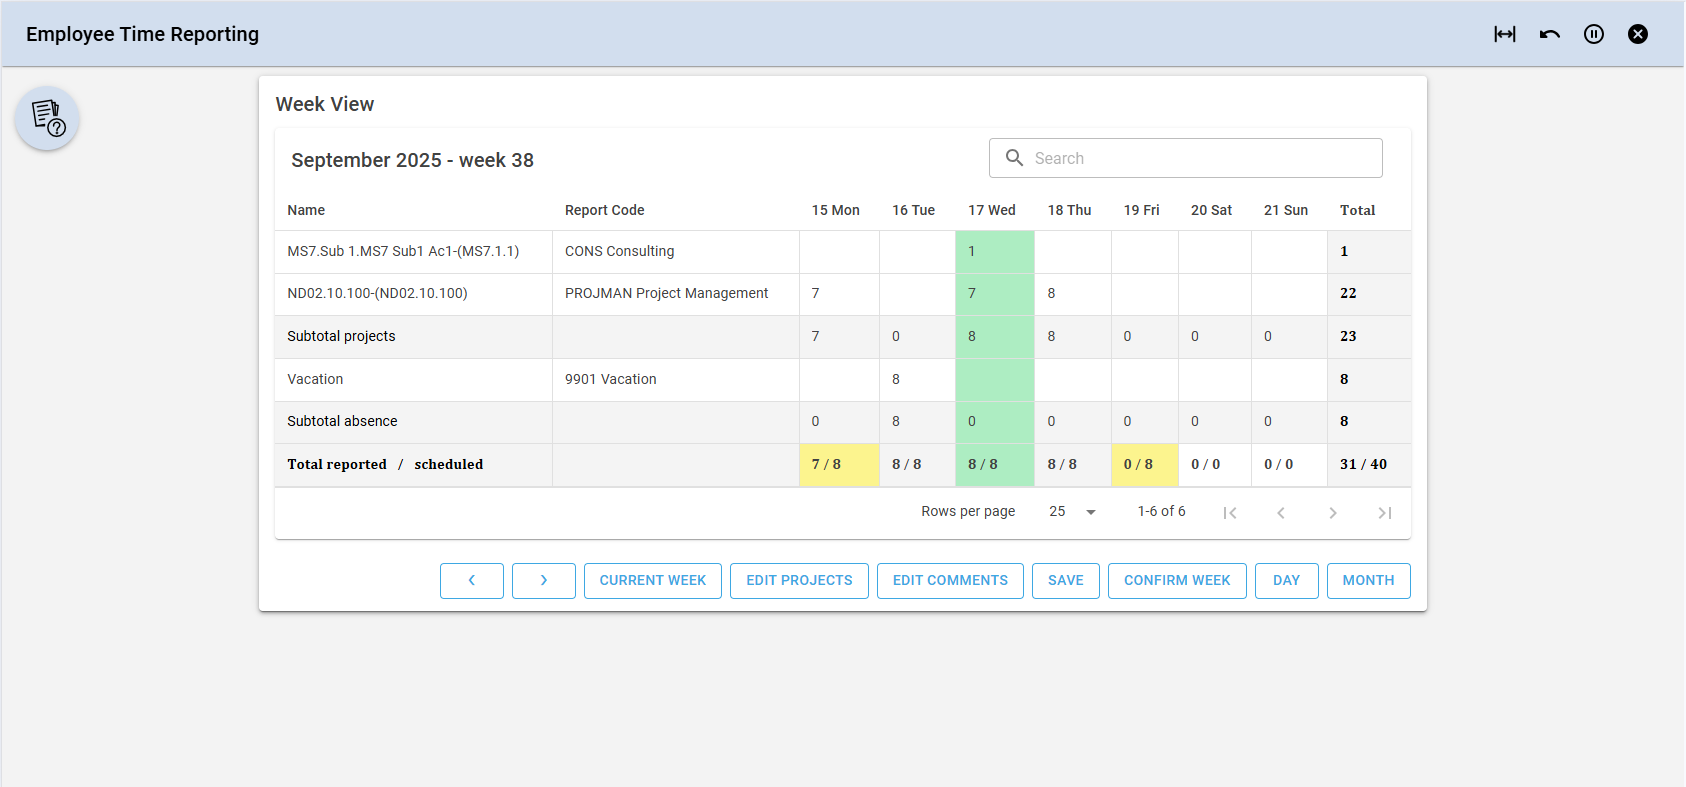Close the Employee Time Reporting app
The height and width of the screenshot is (787, 1686).
[x=1638, y=34]
